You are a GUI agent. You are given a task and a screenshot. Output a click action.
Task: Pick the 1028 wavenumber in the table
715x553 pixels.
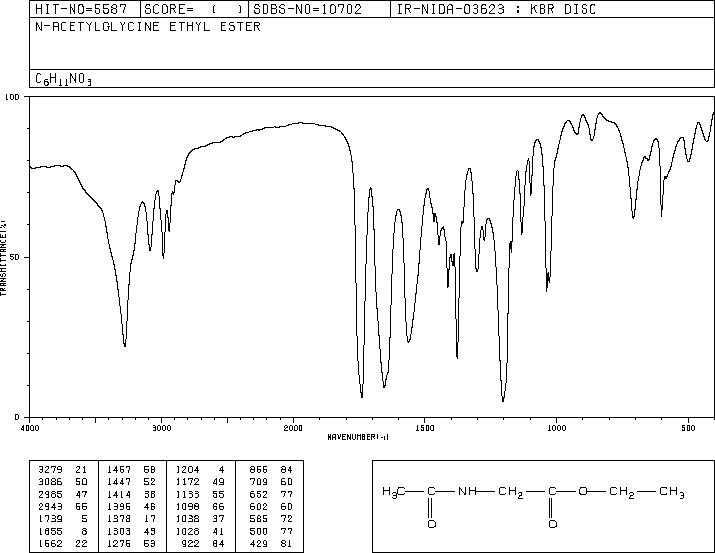click(187, 531)
